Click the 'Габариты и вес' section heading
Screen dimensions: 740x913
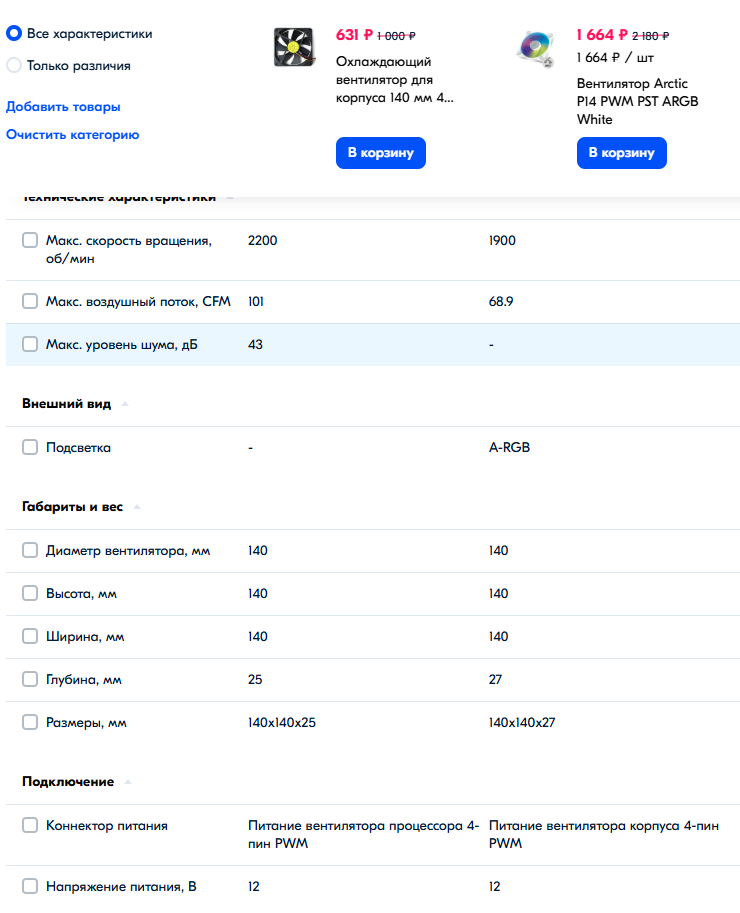point(72,507)
